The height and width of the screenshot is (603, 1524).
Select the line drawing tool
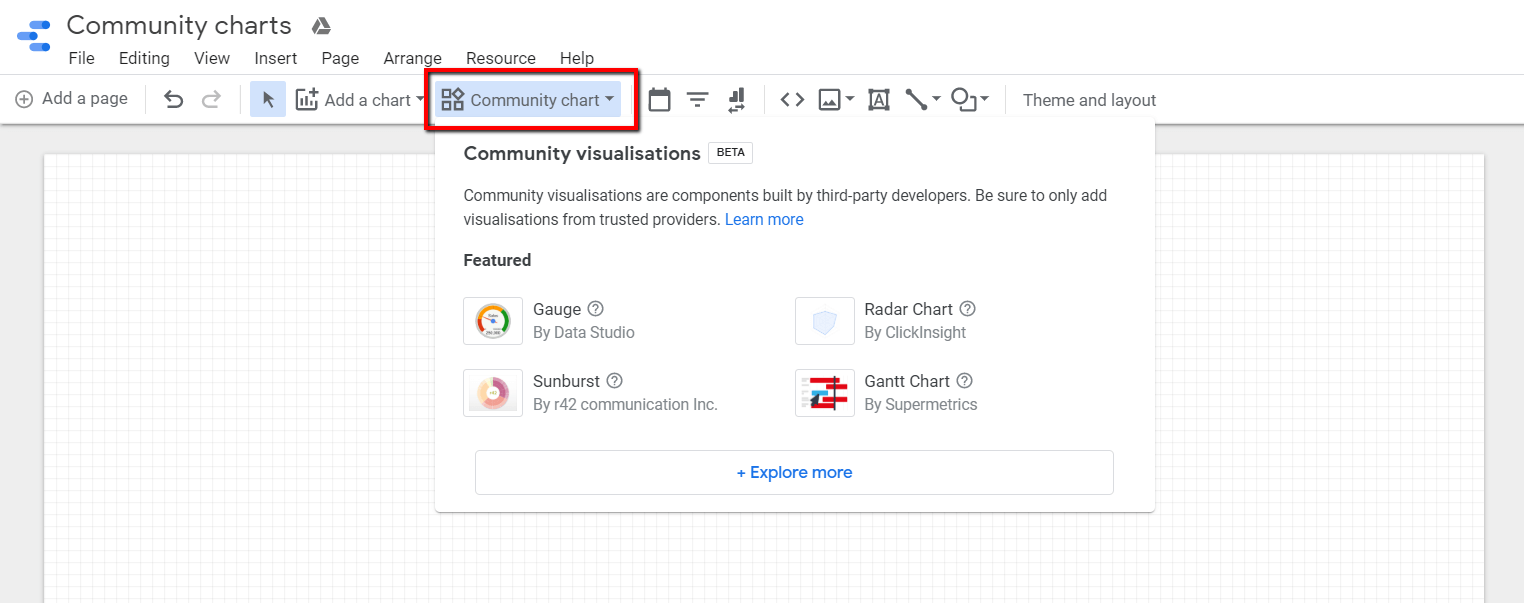(x=916, y=99)
